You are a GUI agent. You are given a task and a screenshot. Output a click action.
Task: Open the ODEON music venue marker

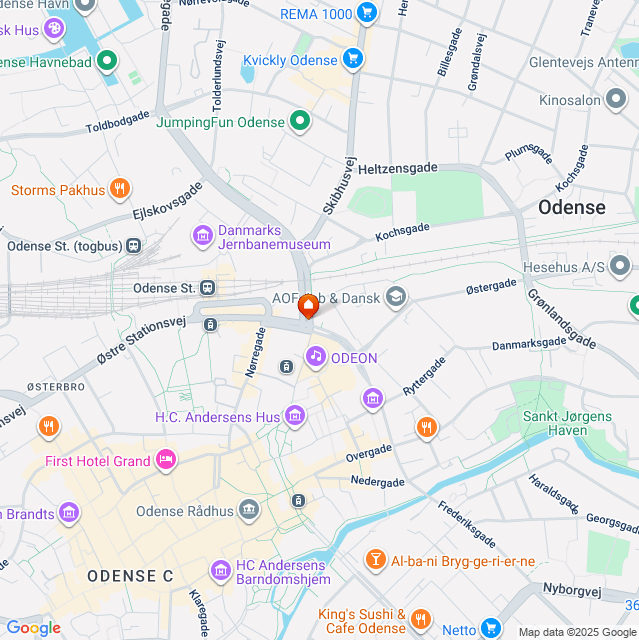tap(316, 357)
